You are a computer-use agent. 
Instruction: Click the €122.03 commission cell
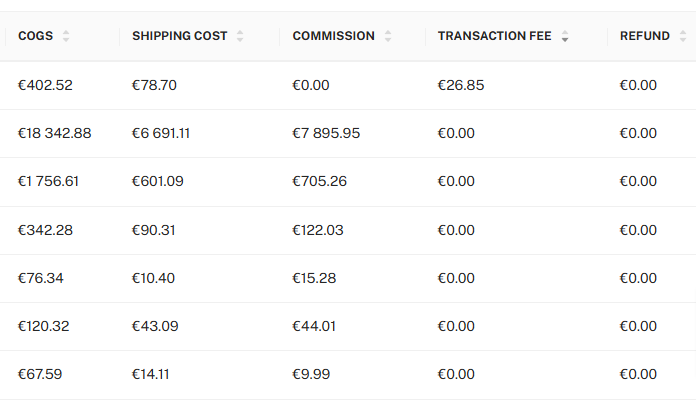(x=318, y=230)
